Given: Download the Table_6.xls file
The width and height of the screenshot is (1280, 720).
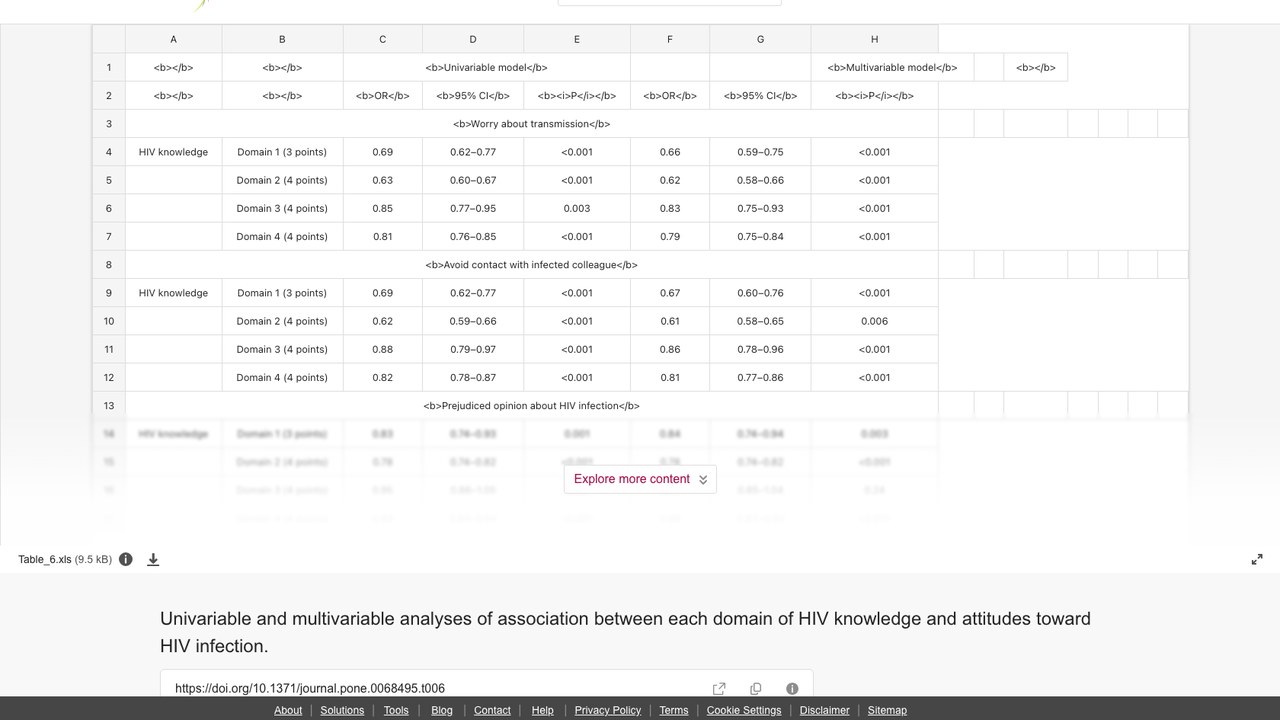Looking at the screenshot, I should tap(153, 559).
